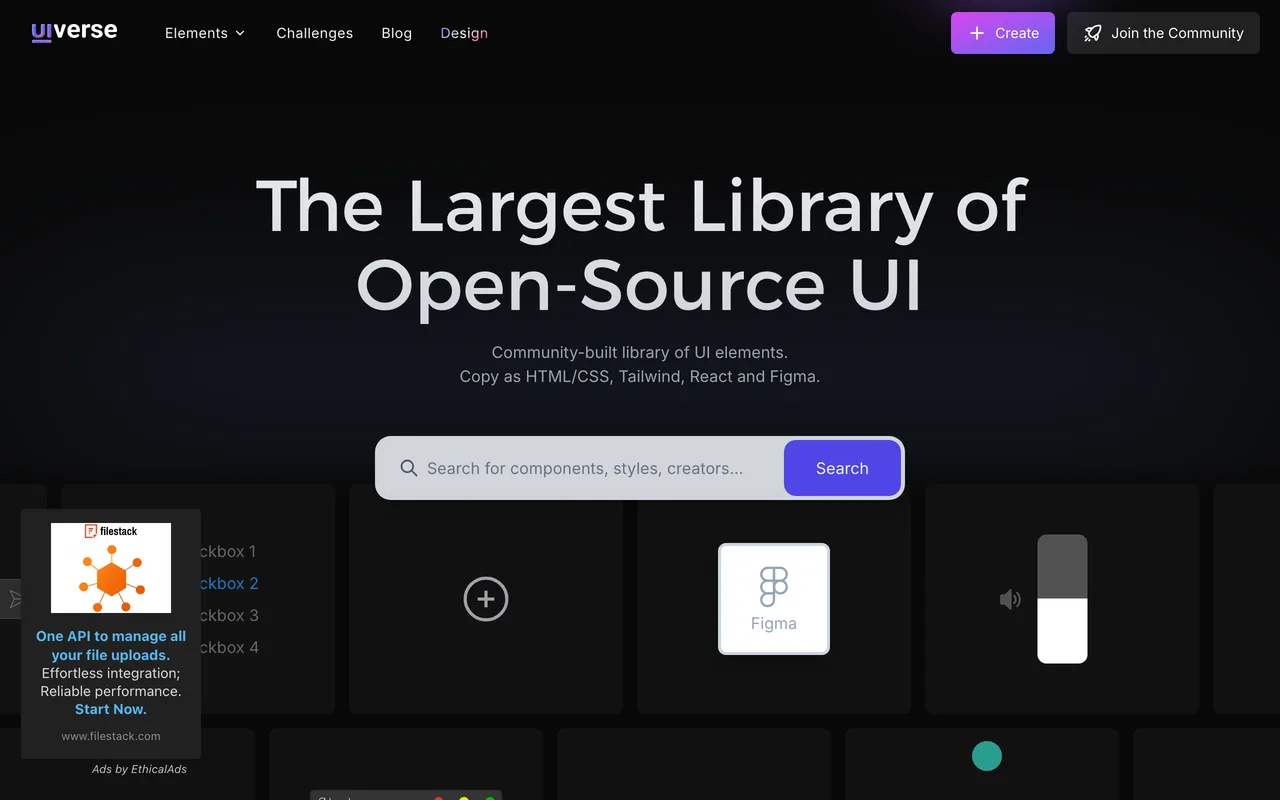This screenshot has height=800, width=1280.
Task: Open the filestack ad image
Action: coord(111,568)
